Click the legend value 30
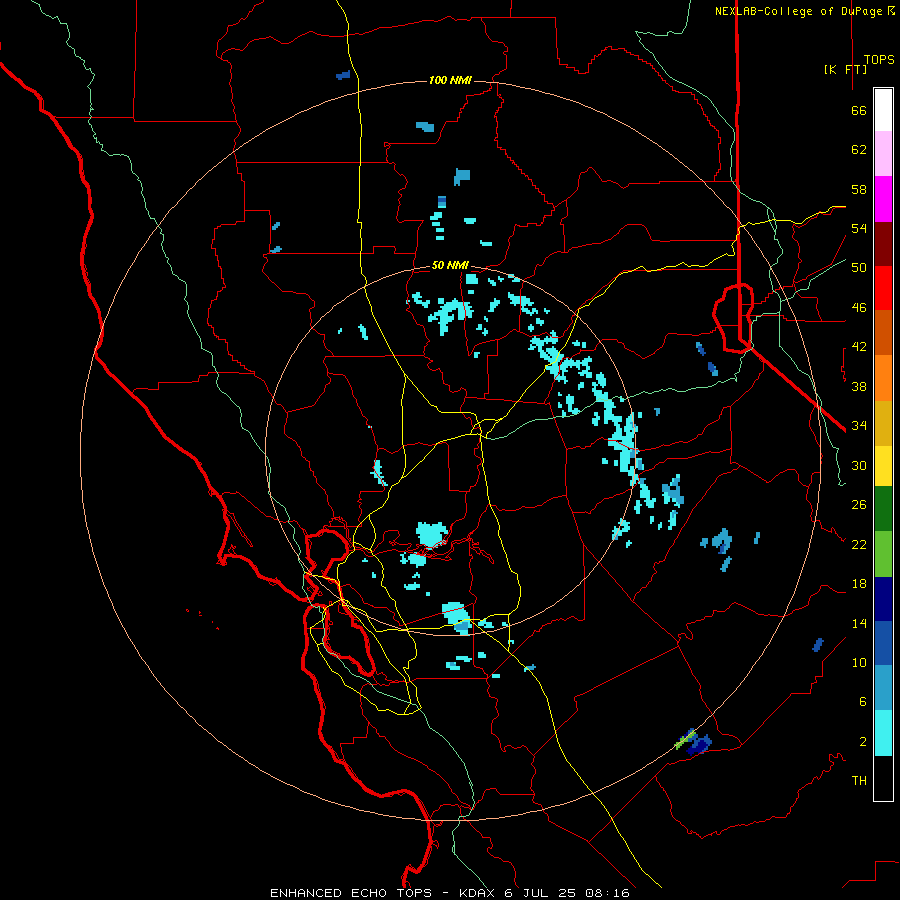 [x=859, y=465]
